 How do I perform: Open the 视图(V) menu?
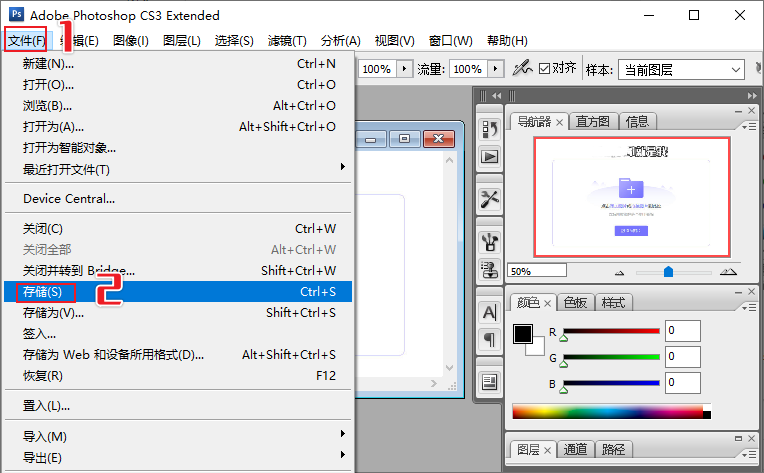coord(394,41)
